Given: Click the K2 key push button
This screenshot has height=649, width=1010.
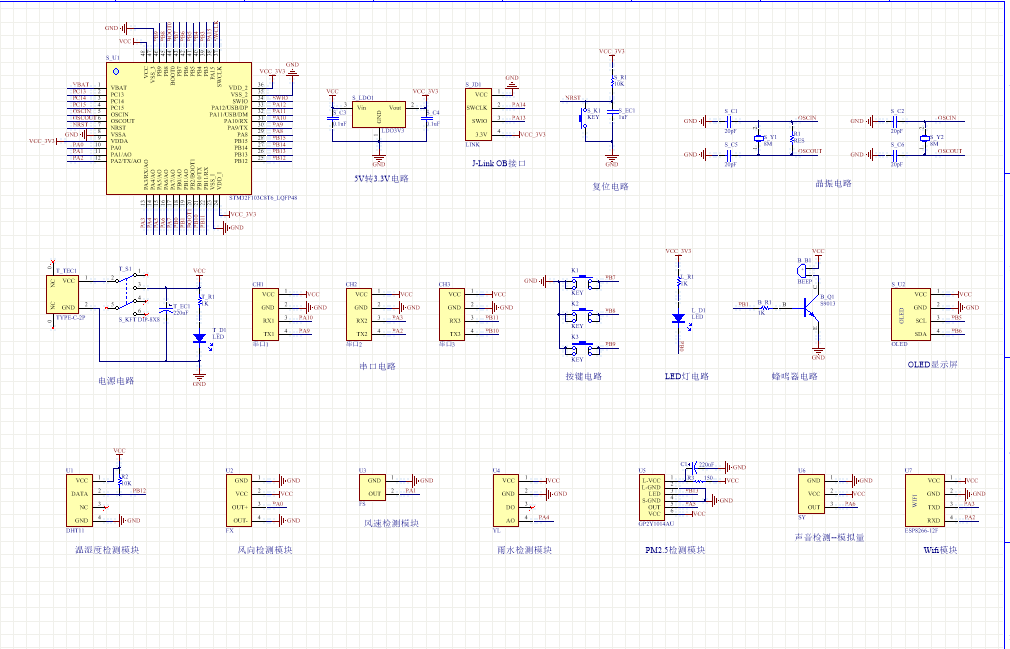Looking at the screenshot, I should [579, 313].
